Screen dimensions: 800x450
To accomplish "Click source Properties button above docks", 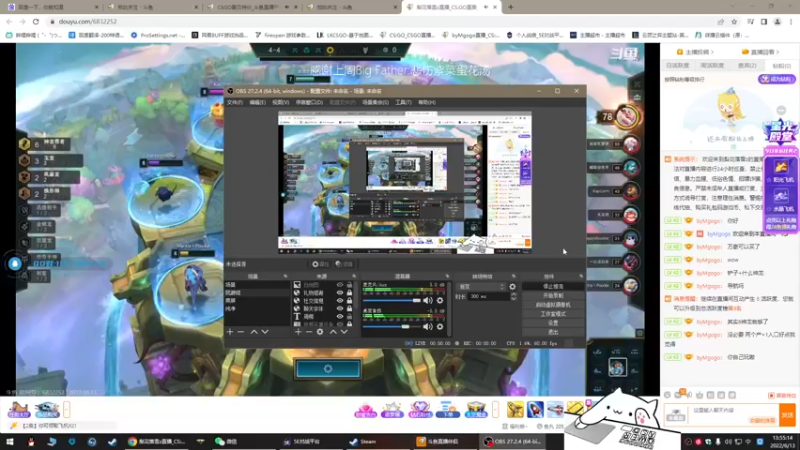I will click(321, 264).
